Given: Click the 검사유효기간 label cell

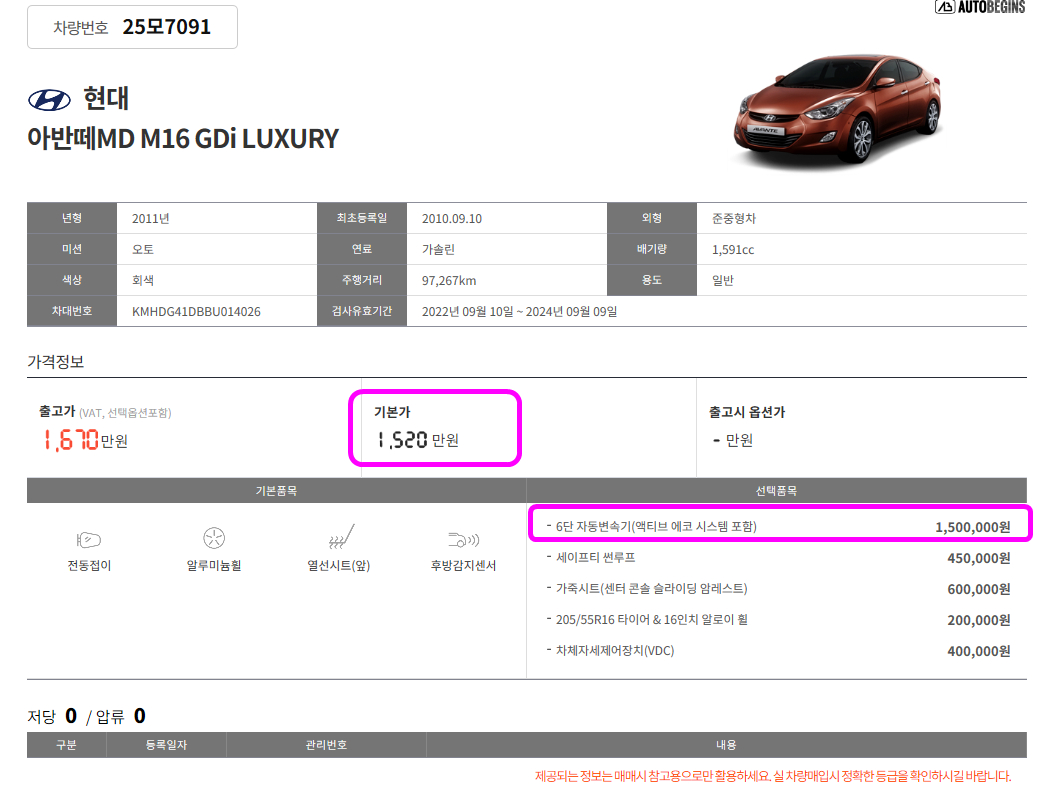Looking at the screenshot, I should coord(362,311).
